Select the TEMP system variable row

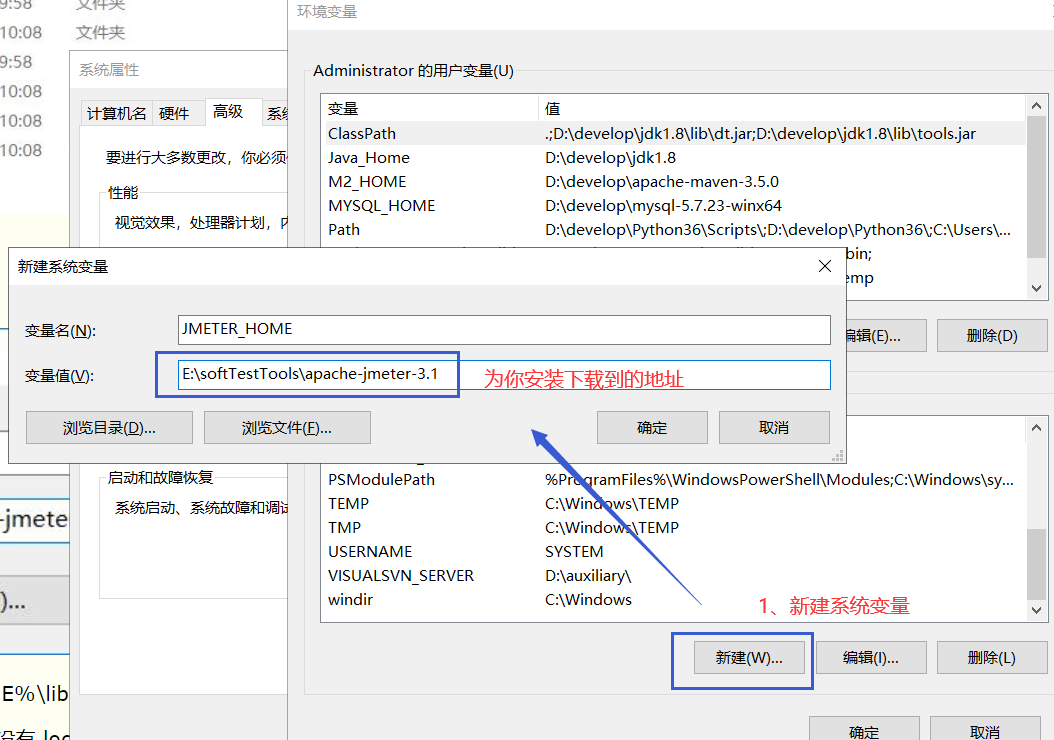click(x=676, y=503)
